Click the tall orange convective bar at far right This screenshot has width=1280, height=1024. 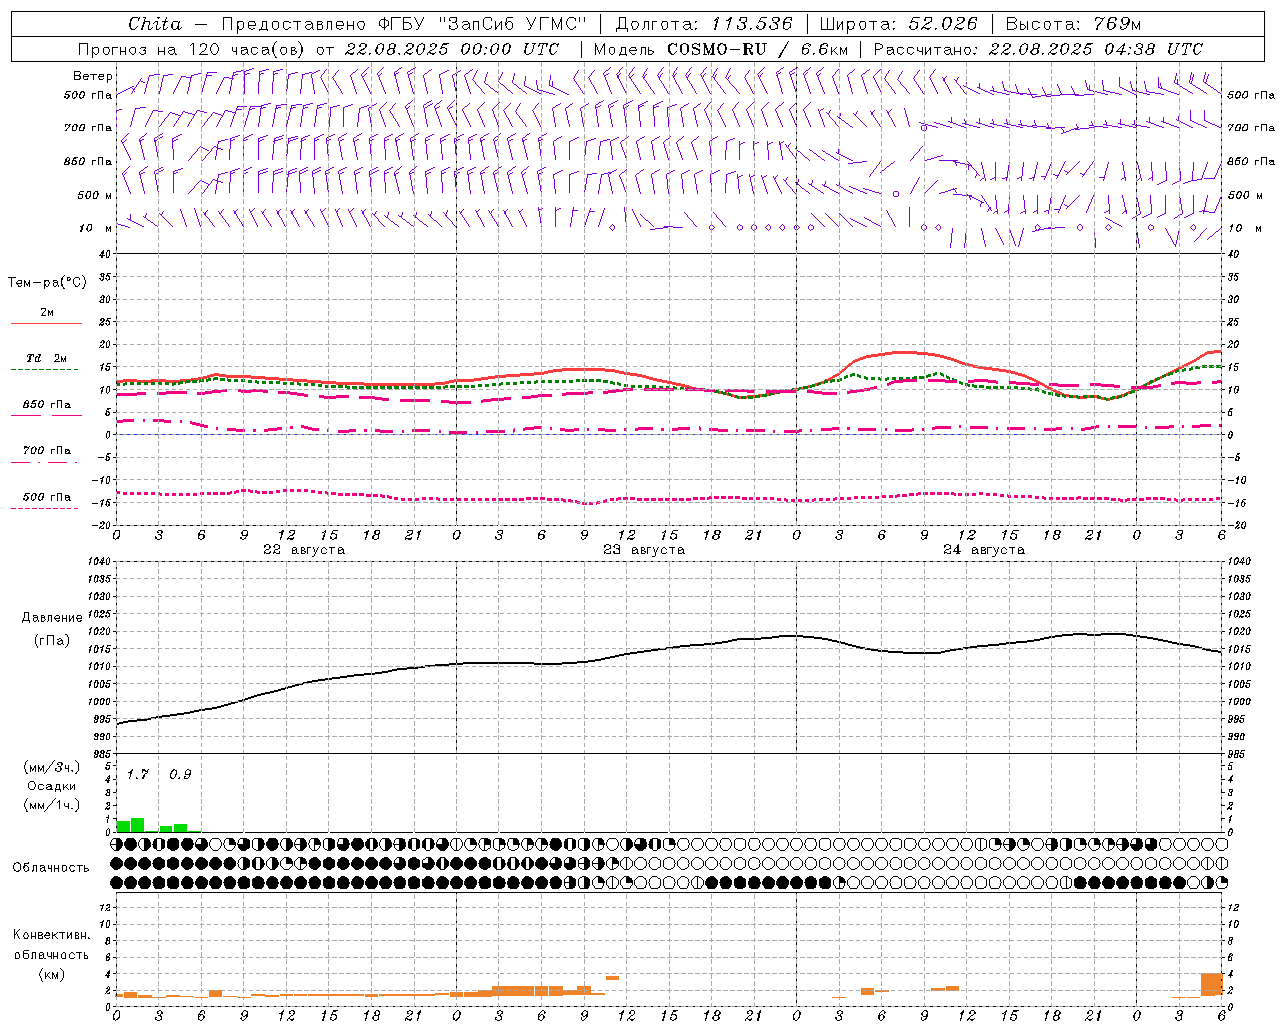(x=1212, y=985)
